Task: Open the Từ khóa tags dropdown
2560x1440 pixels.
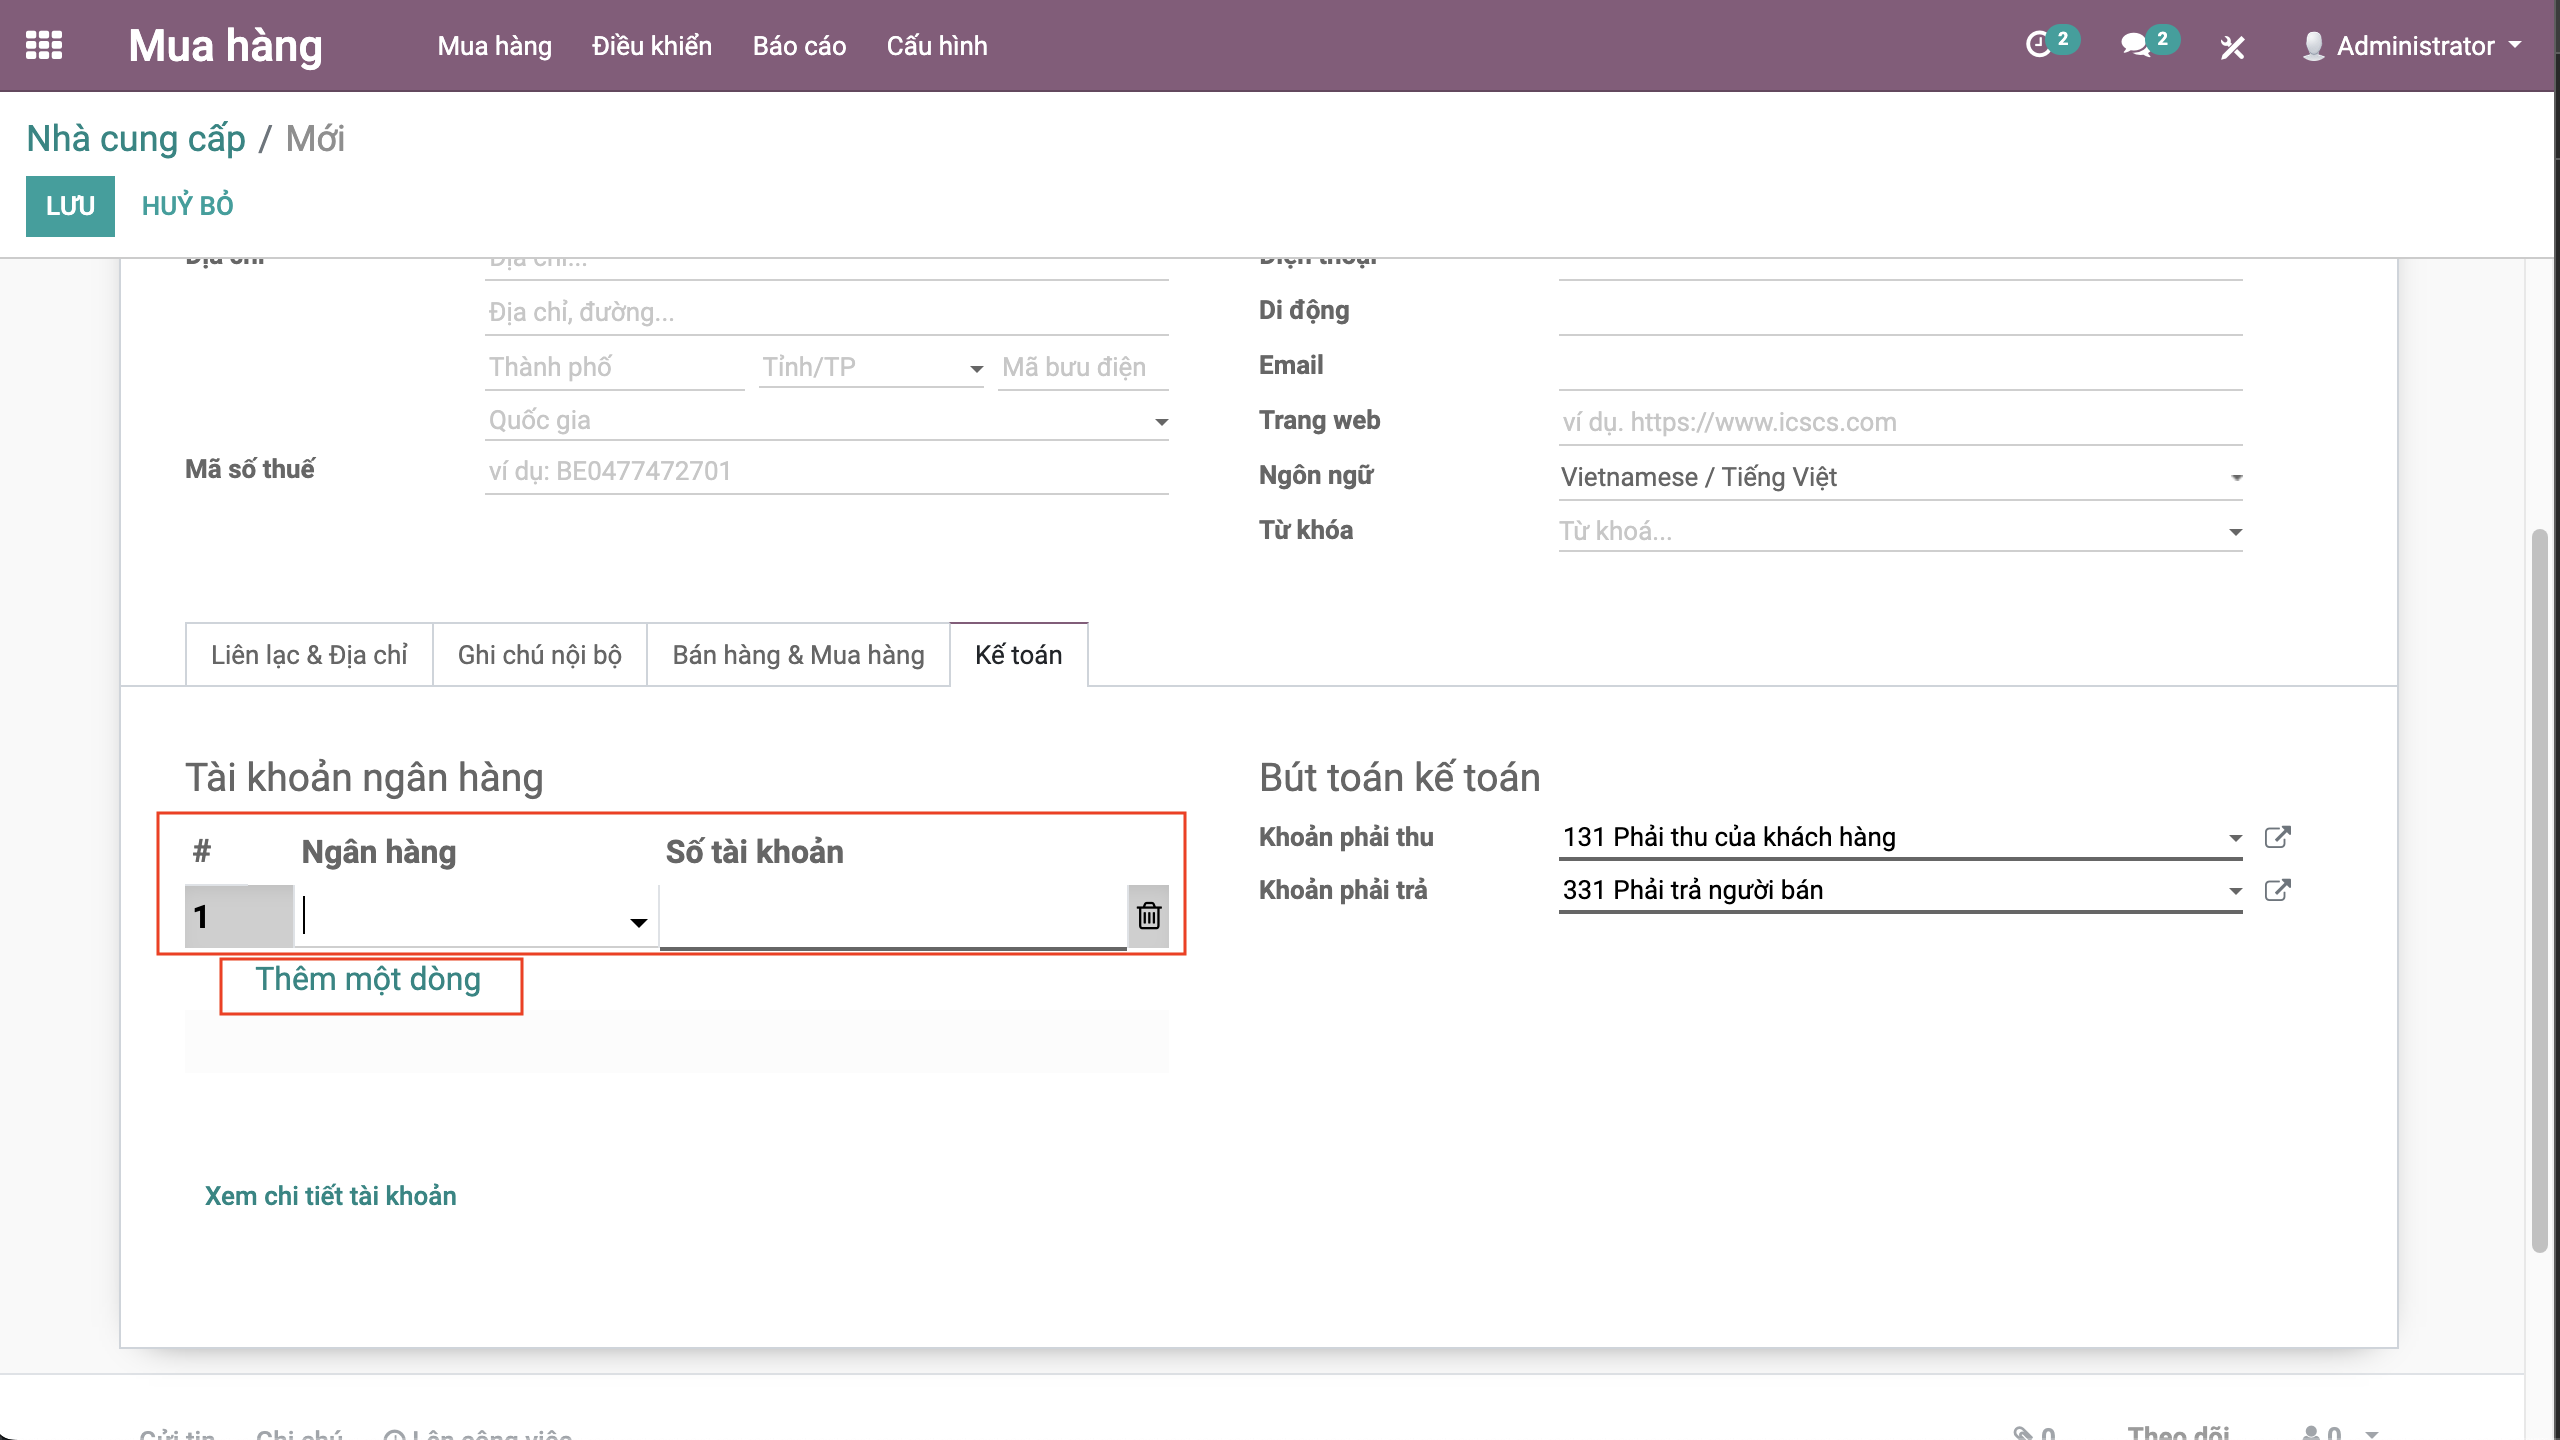Action: (2235, 532)
